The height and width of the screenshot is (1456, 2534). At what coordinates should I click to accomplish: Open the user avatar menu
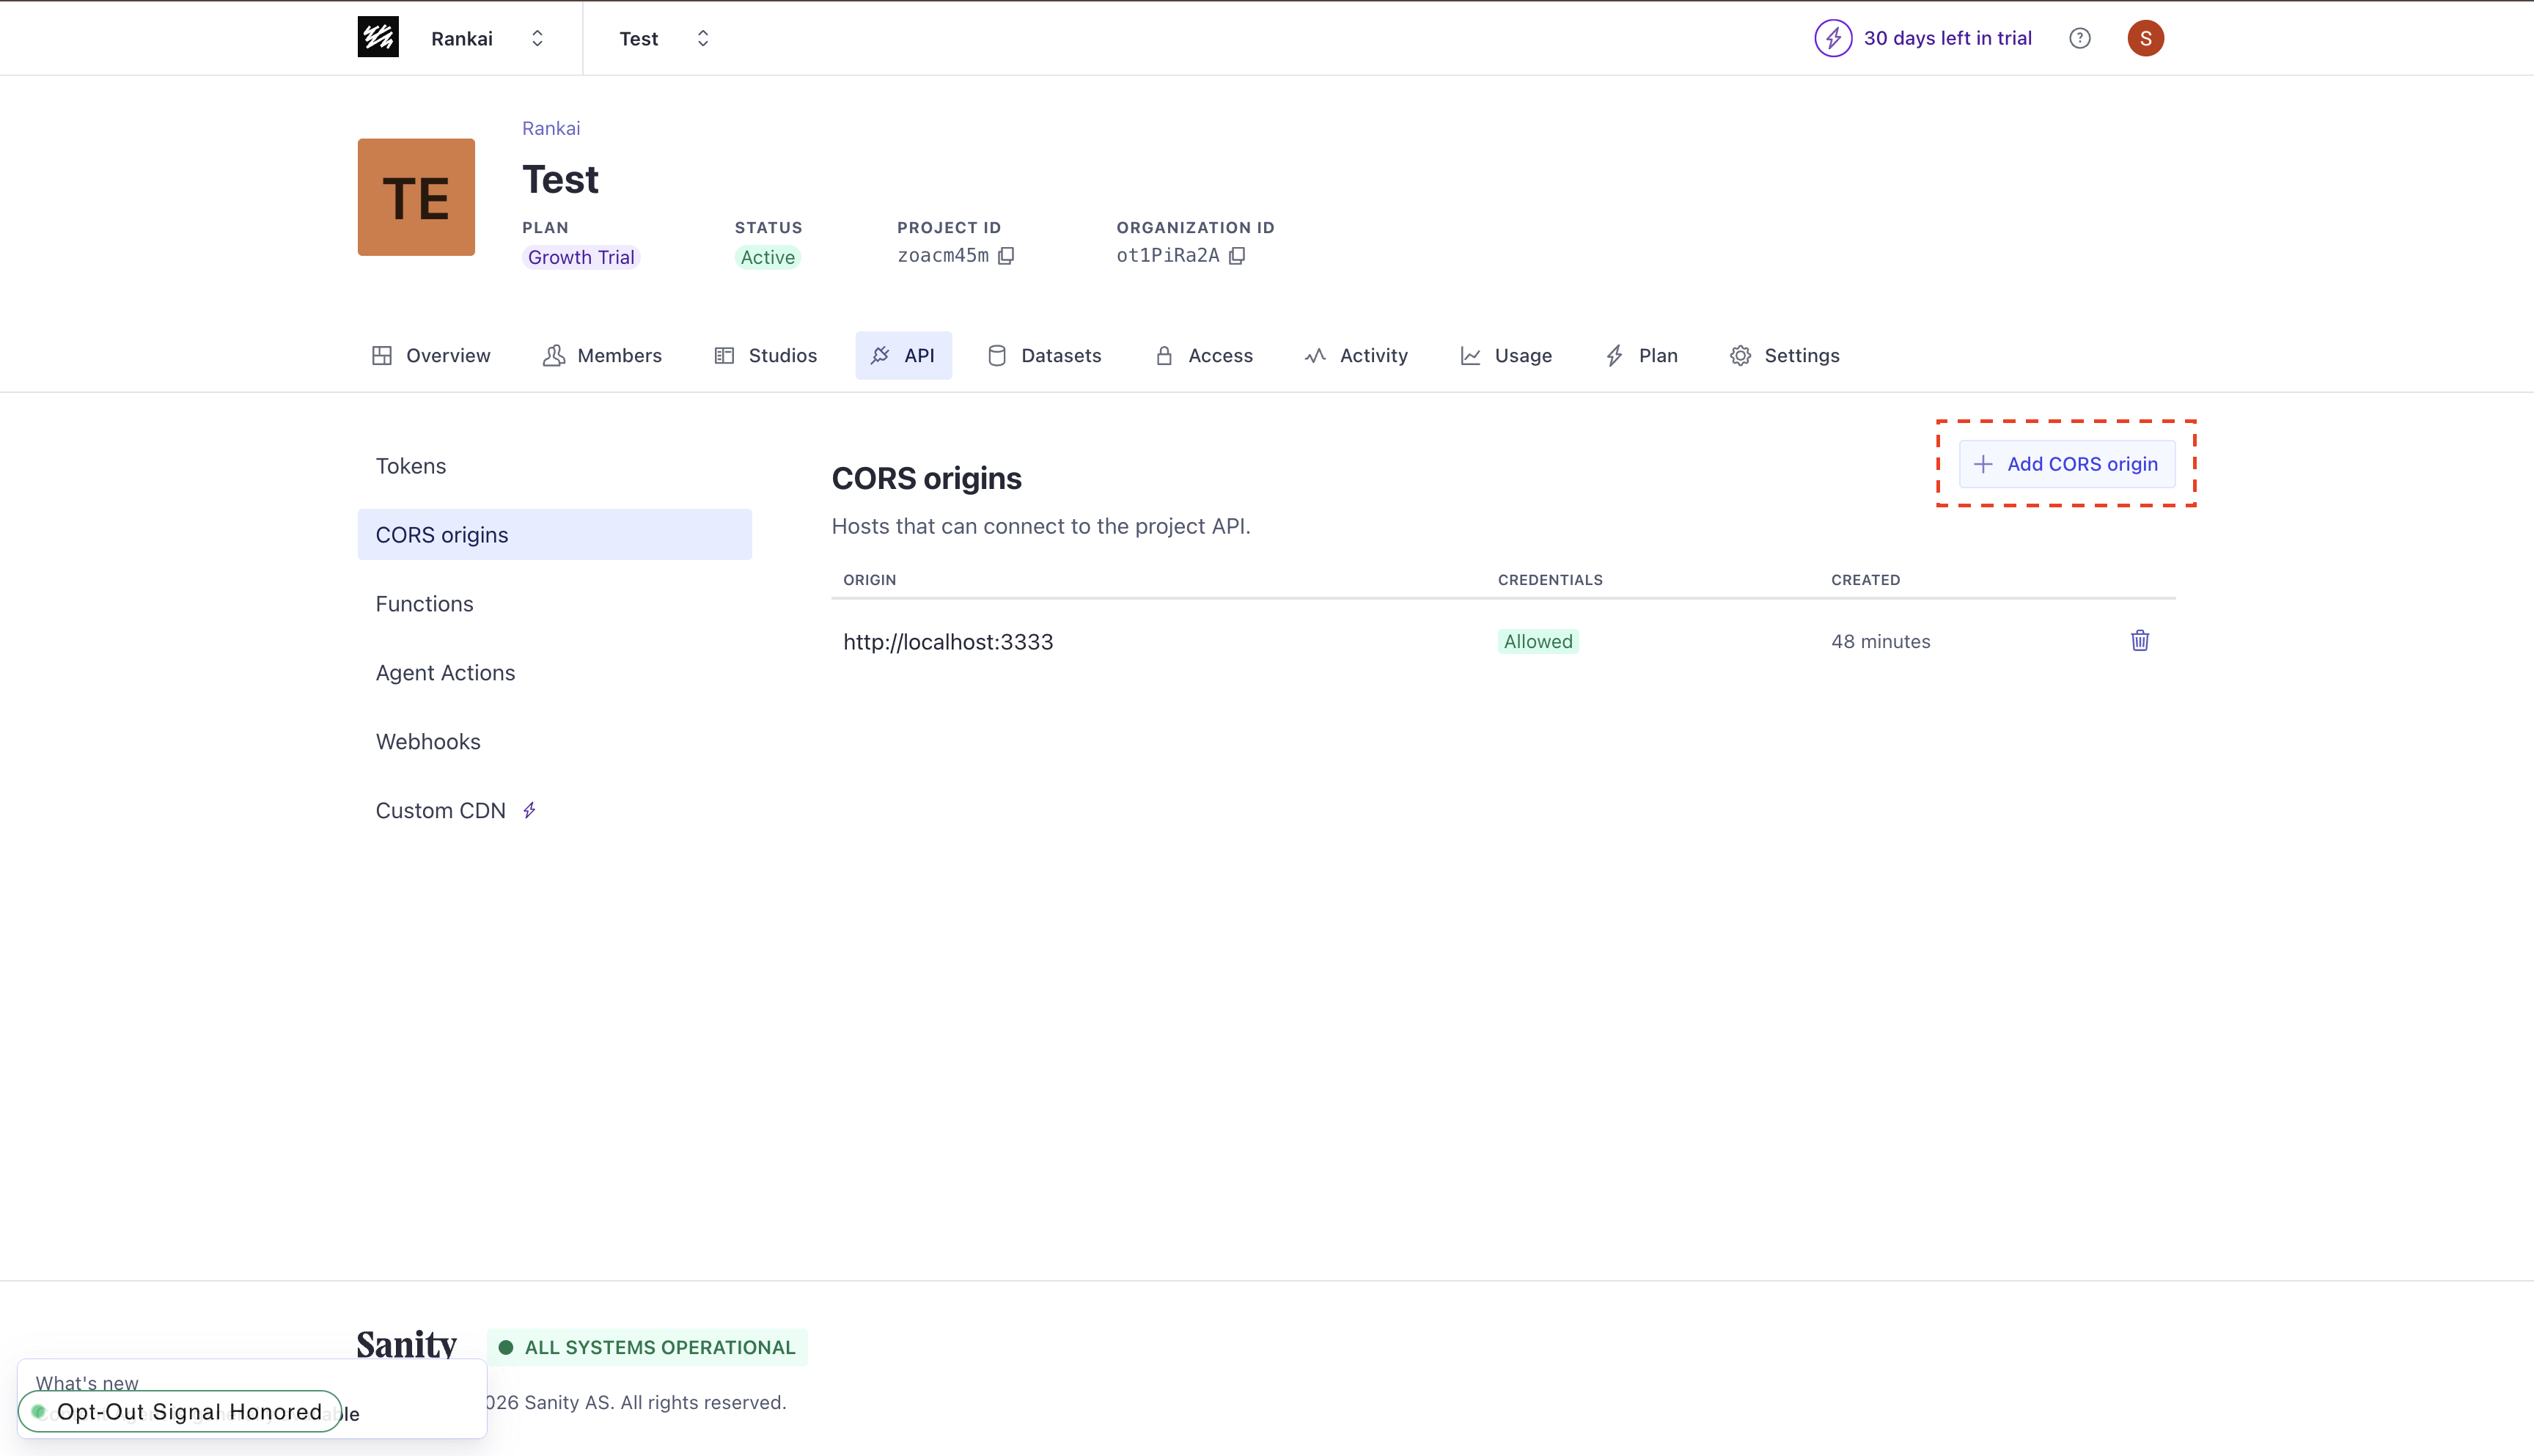click(x=2146, y=38)
